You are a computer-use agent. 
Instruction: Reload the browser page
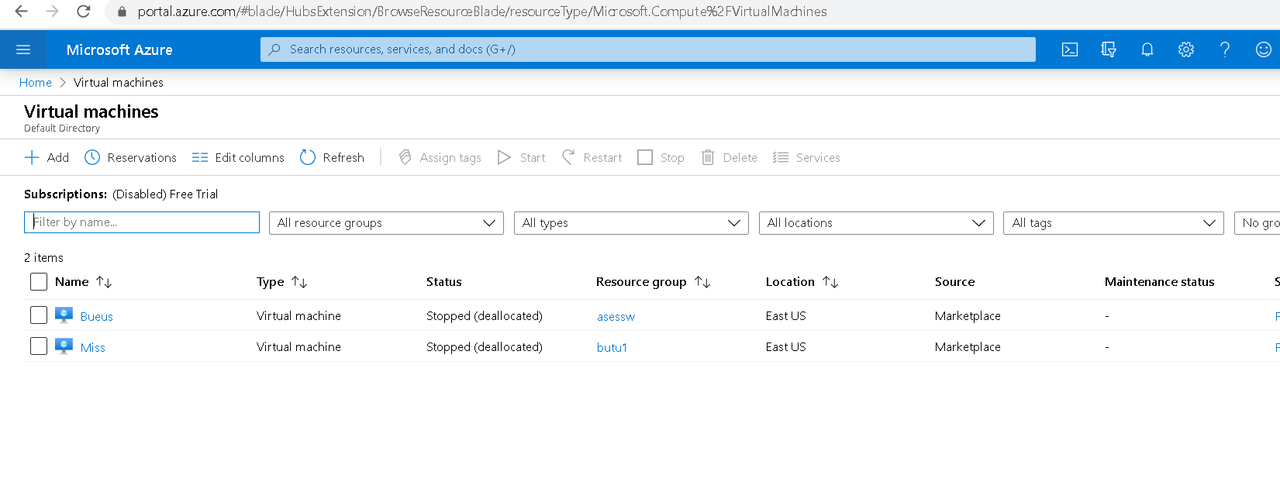coord(84,12)
